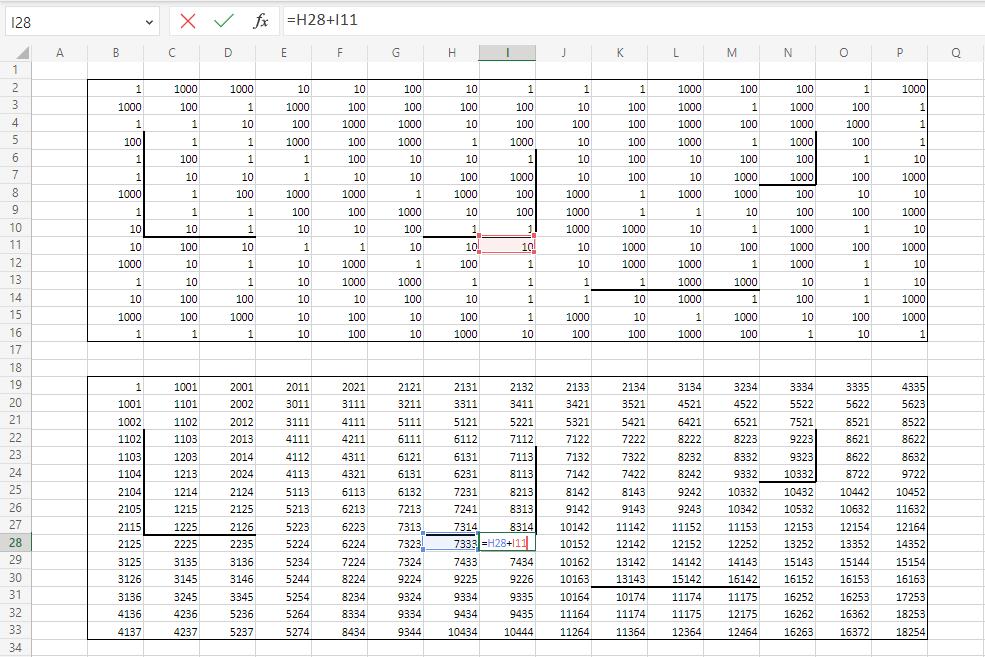Select column P by its header

point(899,53)
